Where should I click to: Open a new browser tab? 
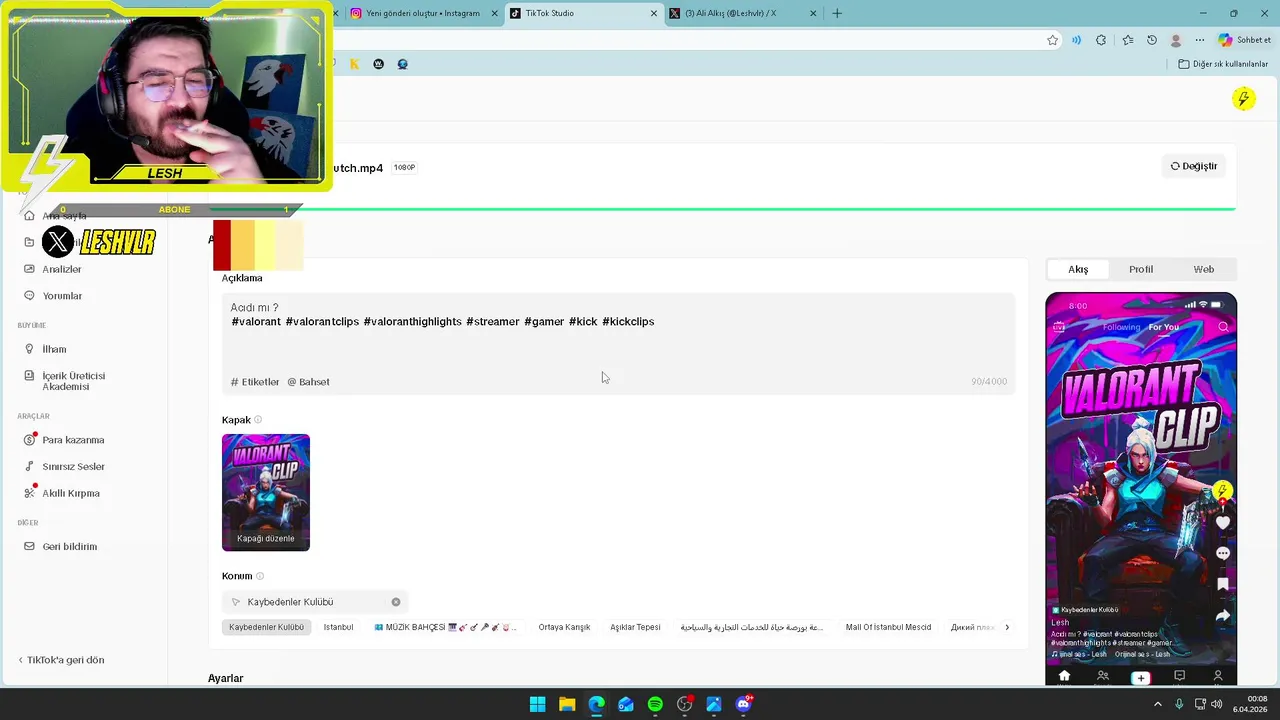pyautogui.click(x=837, y=13)
